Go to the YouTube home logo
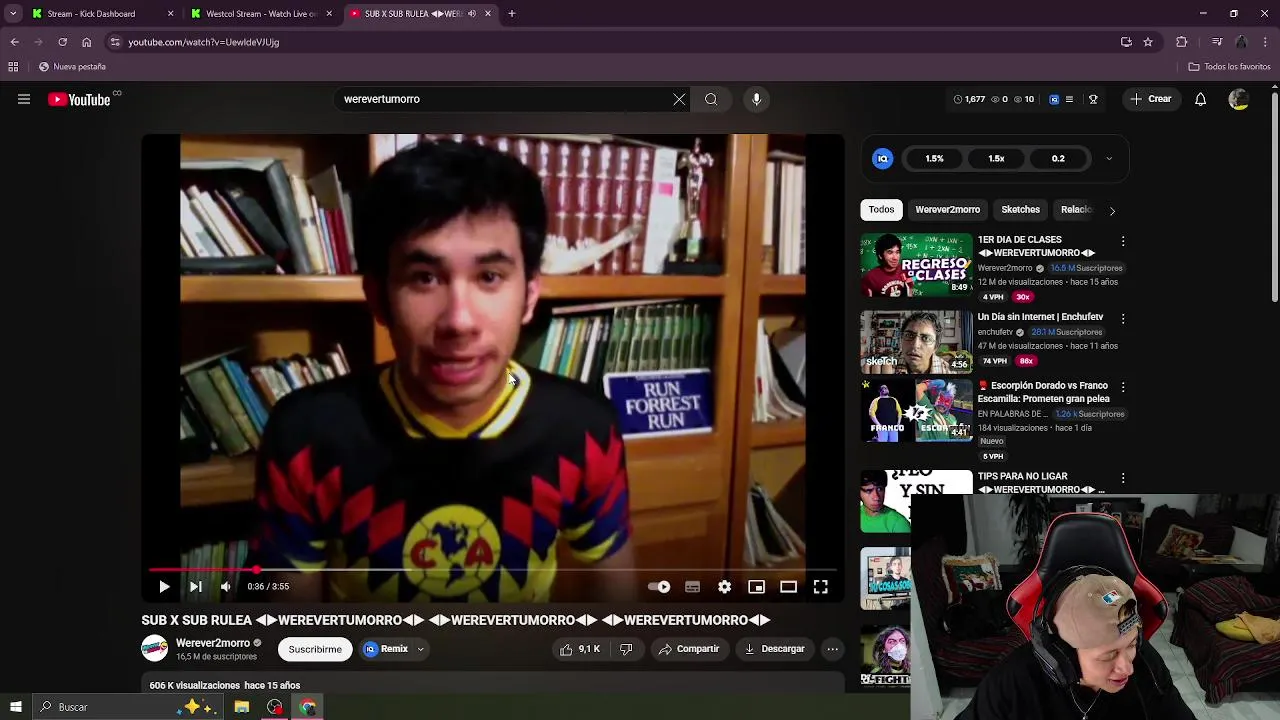Viewport: 1280px width, 720px height. [79, 99]
